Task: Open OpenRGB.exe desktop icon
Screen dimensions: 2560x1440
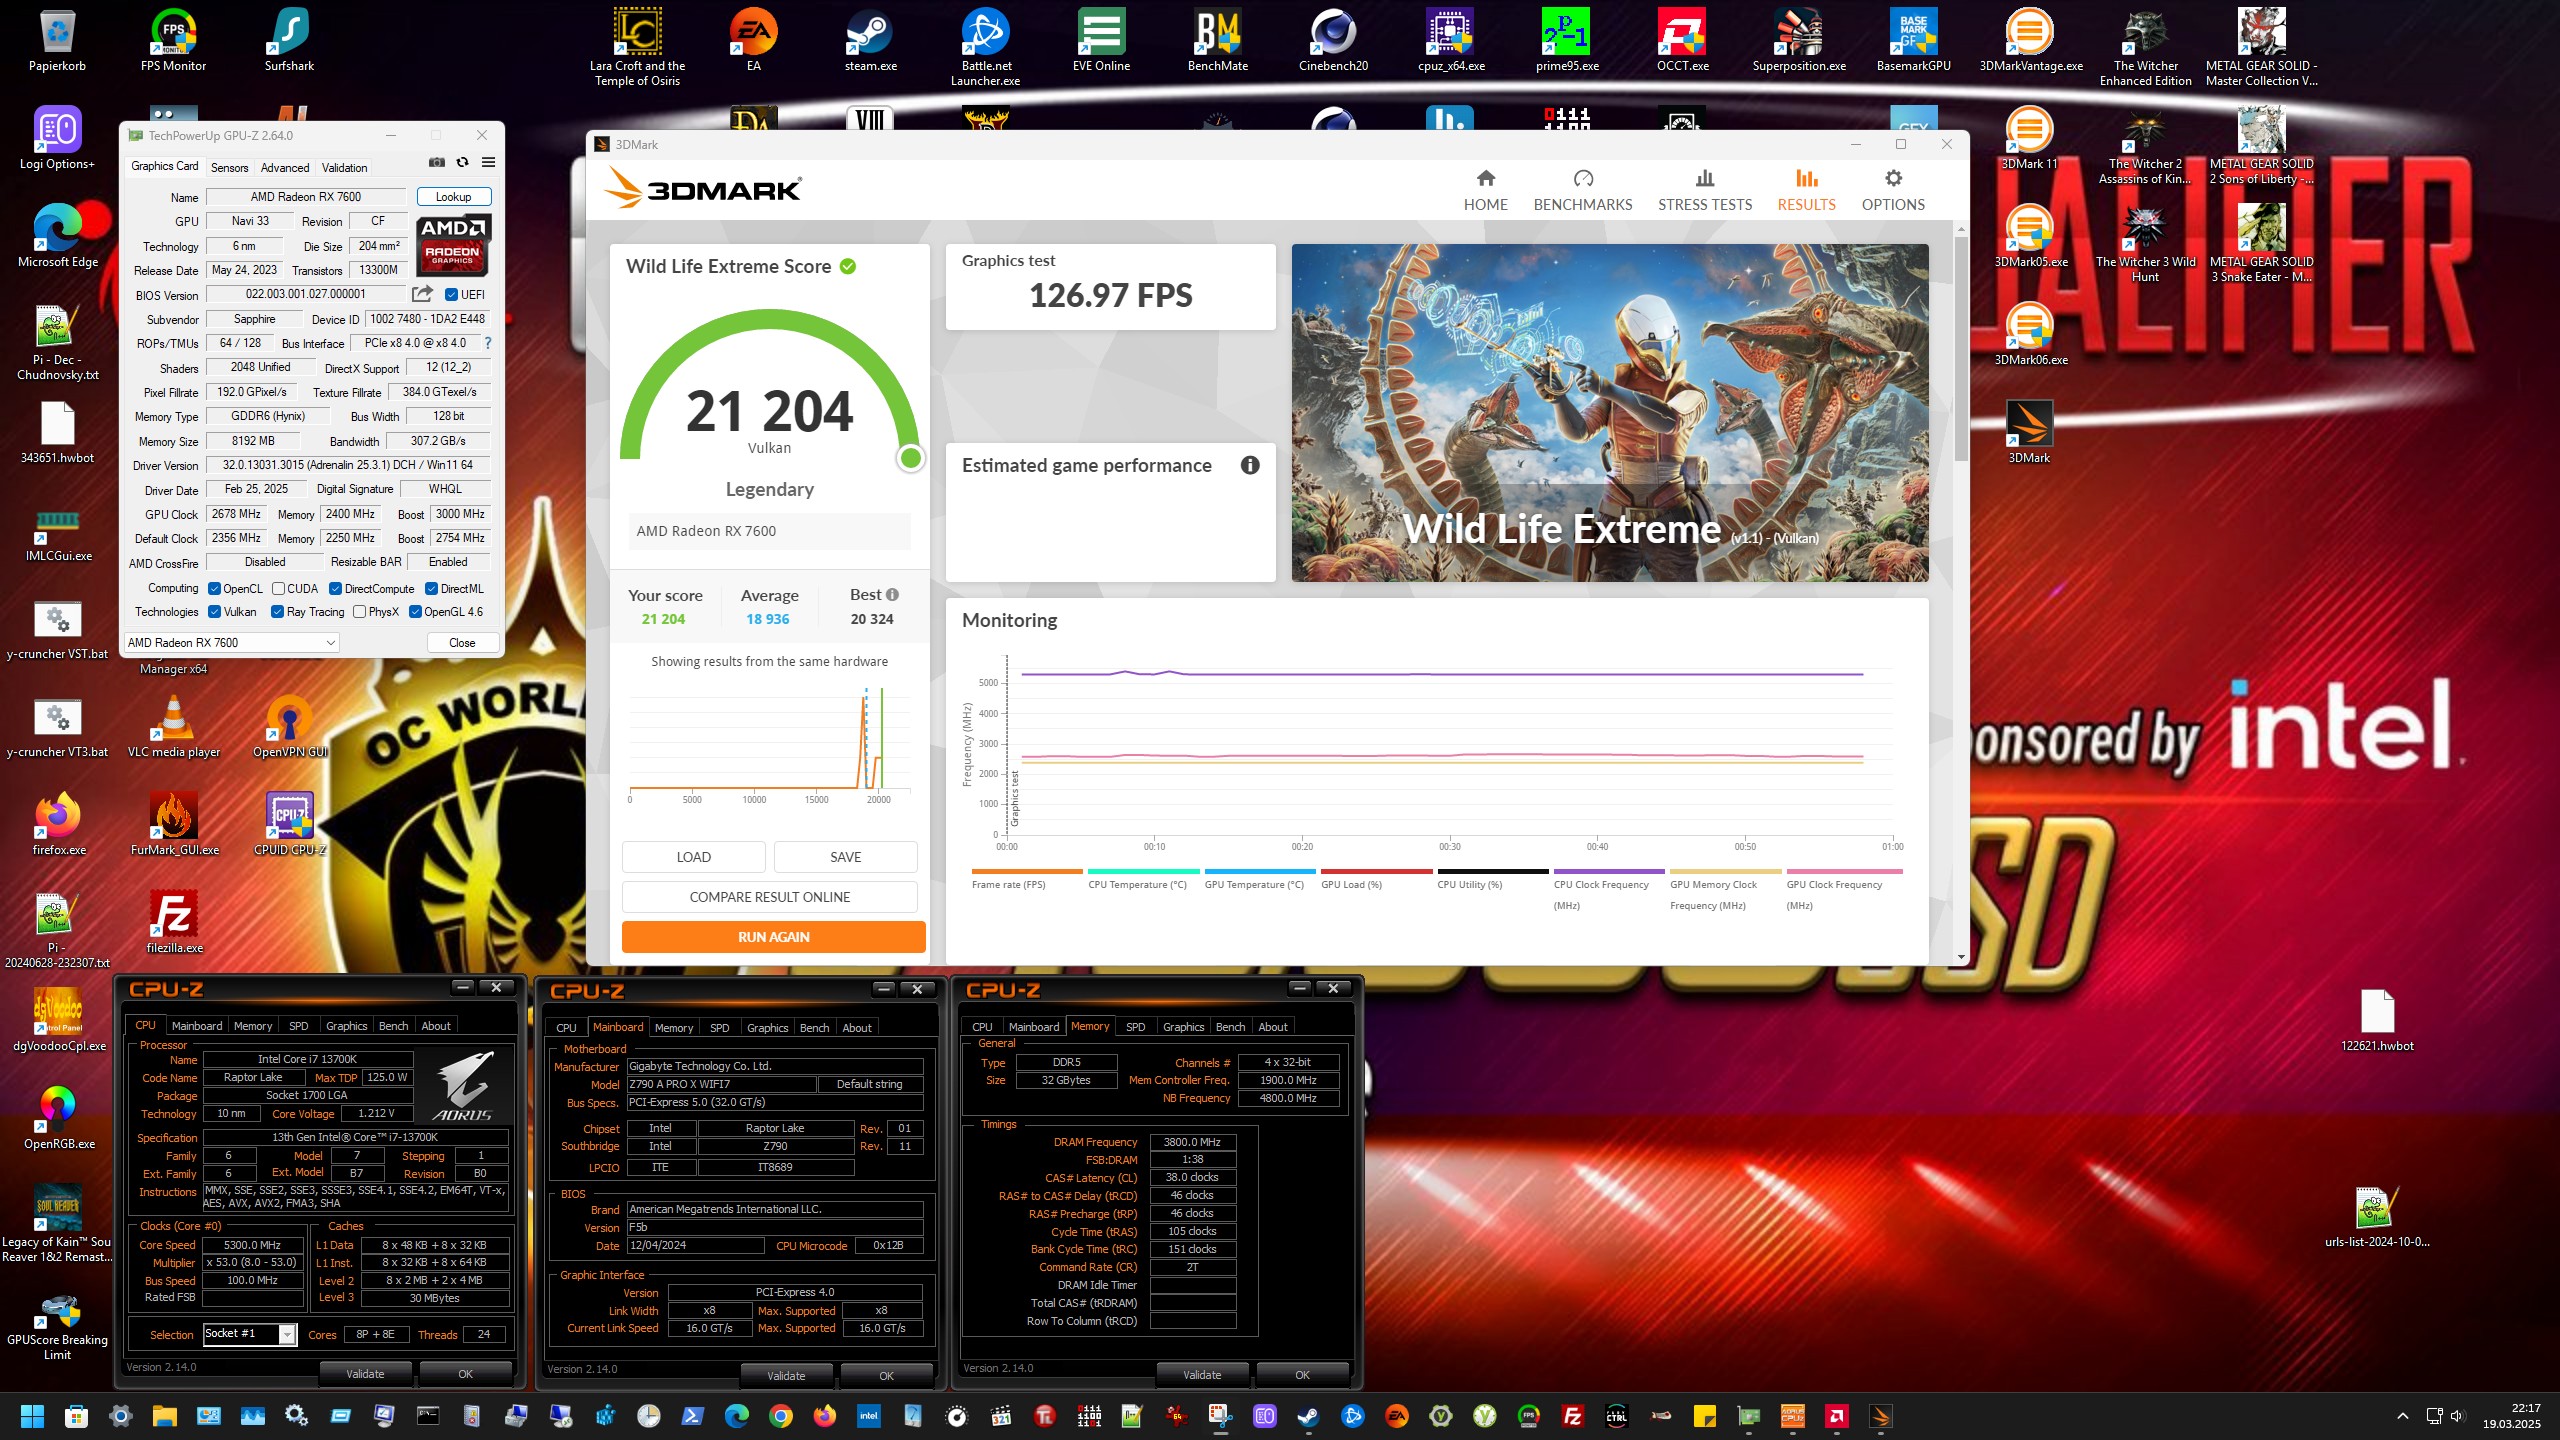Action: click(x=58, y=1117)
